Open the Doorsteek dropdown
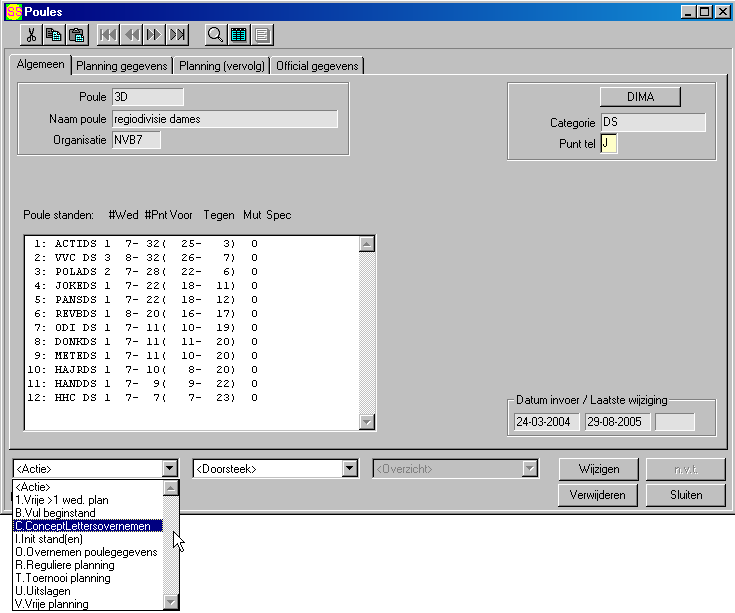Image resolution: width=735 pixels, height=613 pixels. click(350, 468)
